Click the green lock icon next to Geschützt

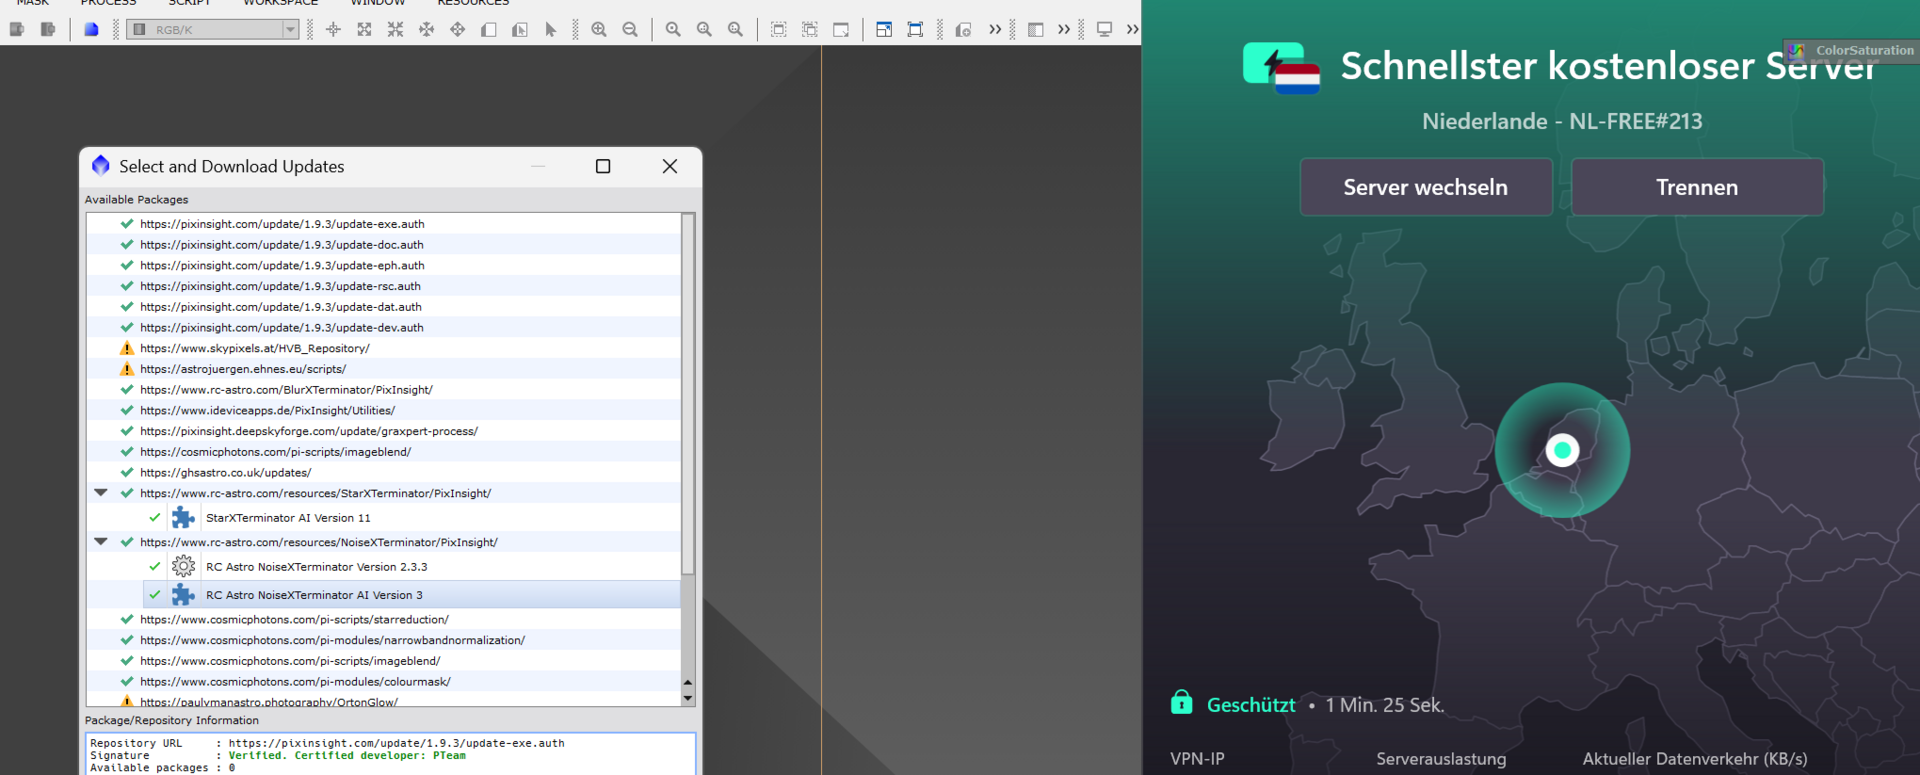[x=1181, y=702]
